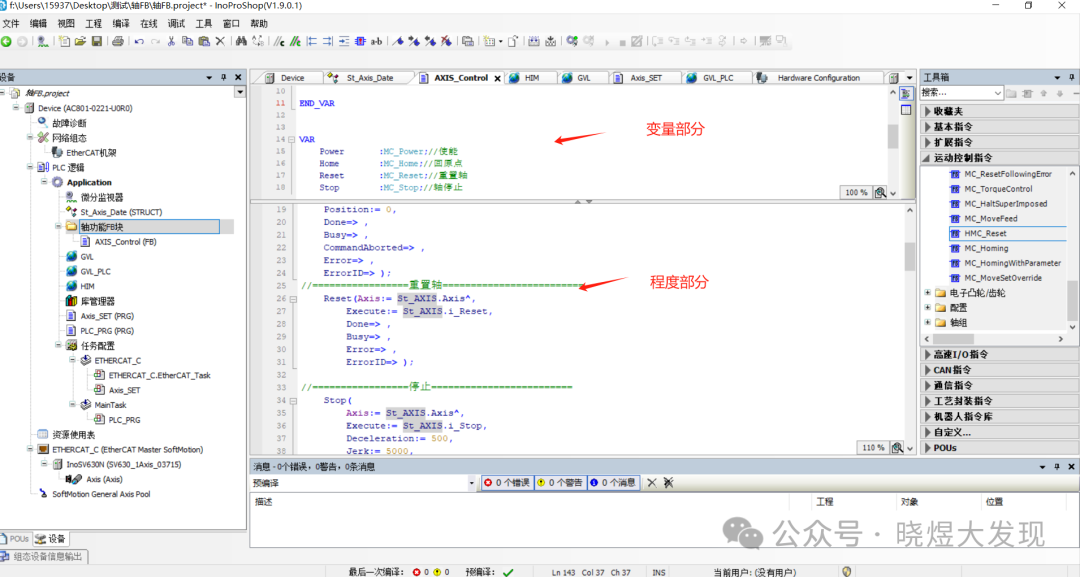Click the Save icon in the toolbar
The width and height of the screenshot is (1080, 577).
pyautogui.click(x=97, y=41)
